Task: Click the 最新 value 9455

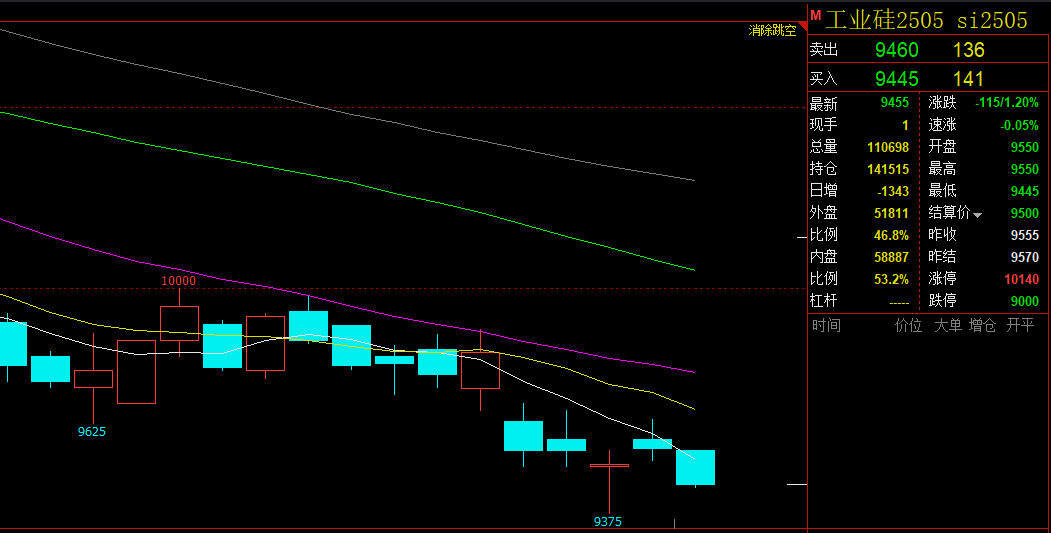Action: pos(895,103)
